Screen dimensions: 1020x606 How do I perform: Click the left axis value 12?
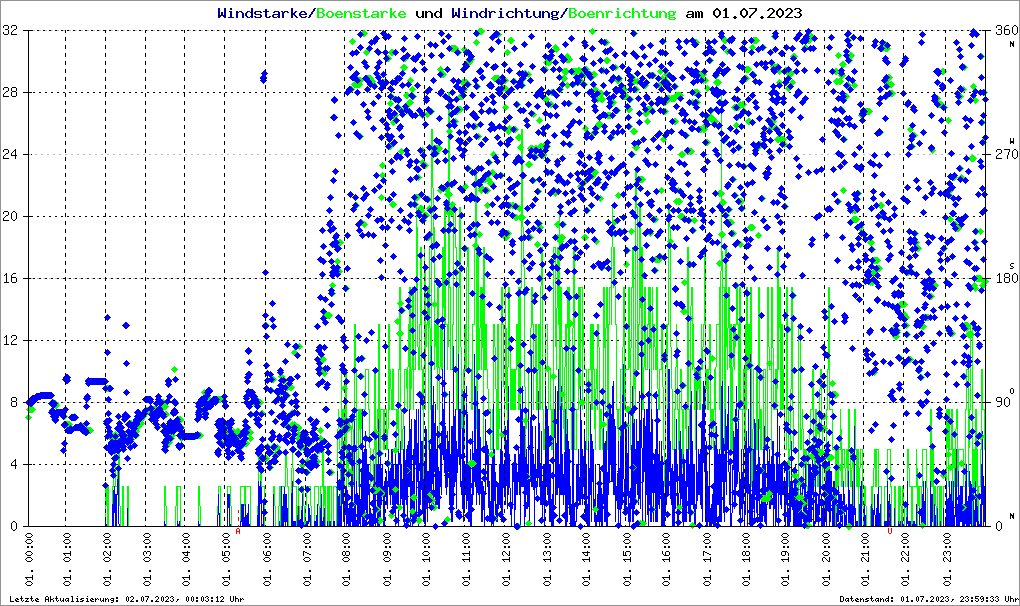(10, 340)
